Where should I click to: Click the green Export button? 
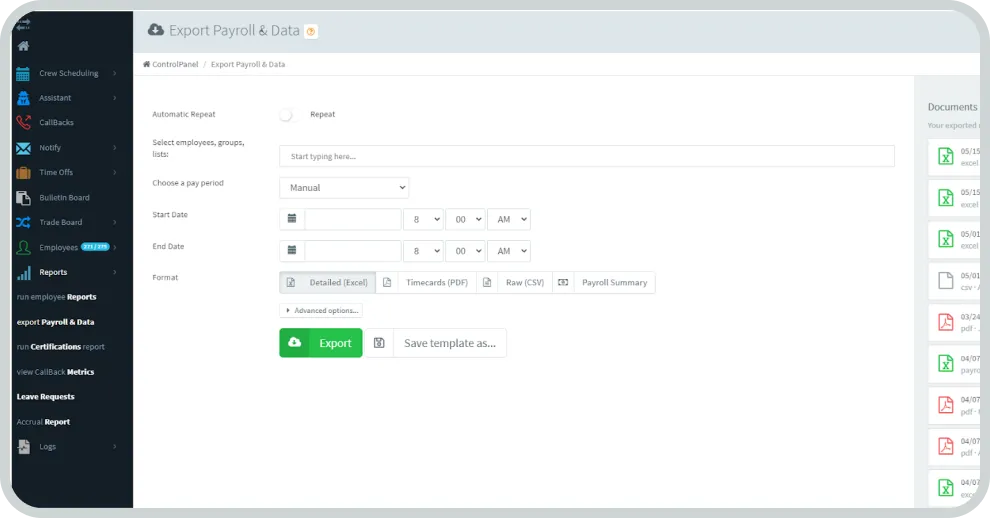coord(321,343)
